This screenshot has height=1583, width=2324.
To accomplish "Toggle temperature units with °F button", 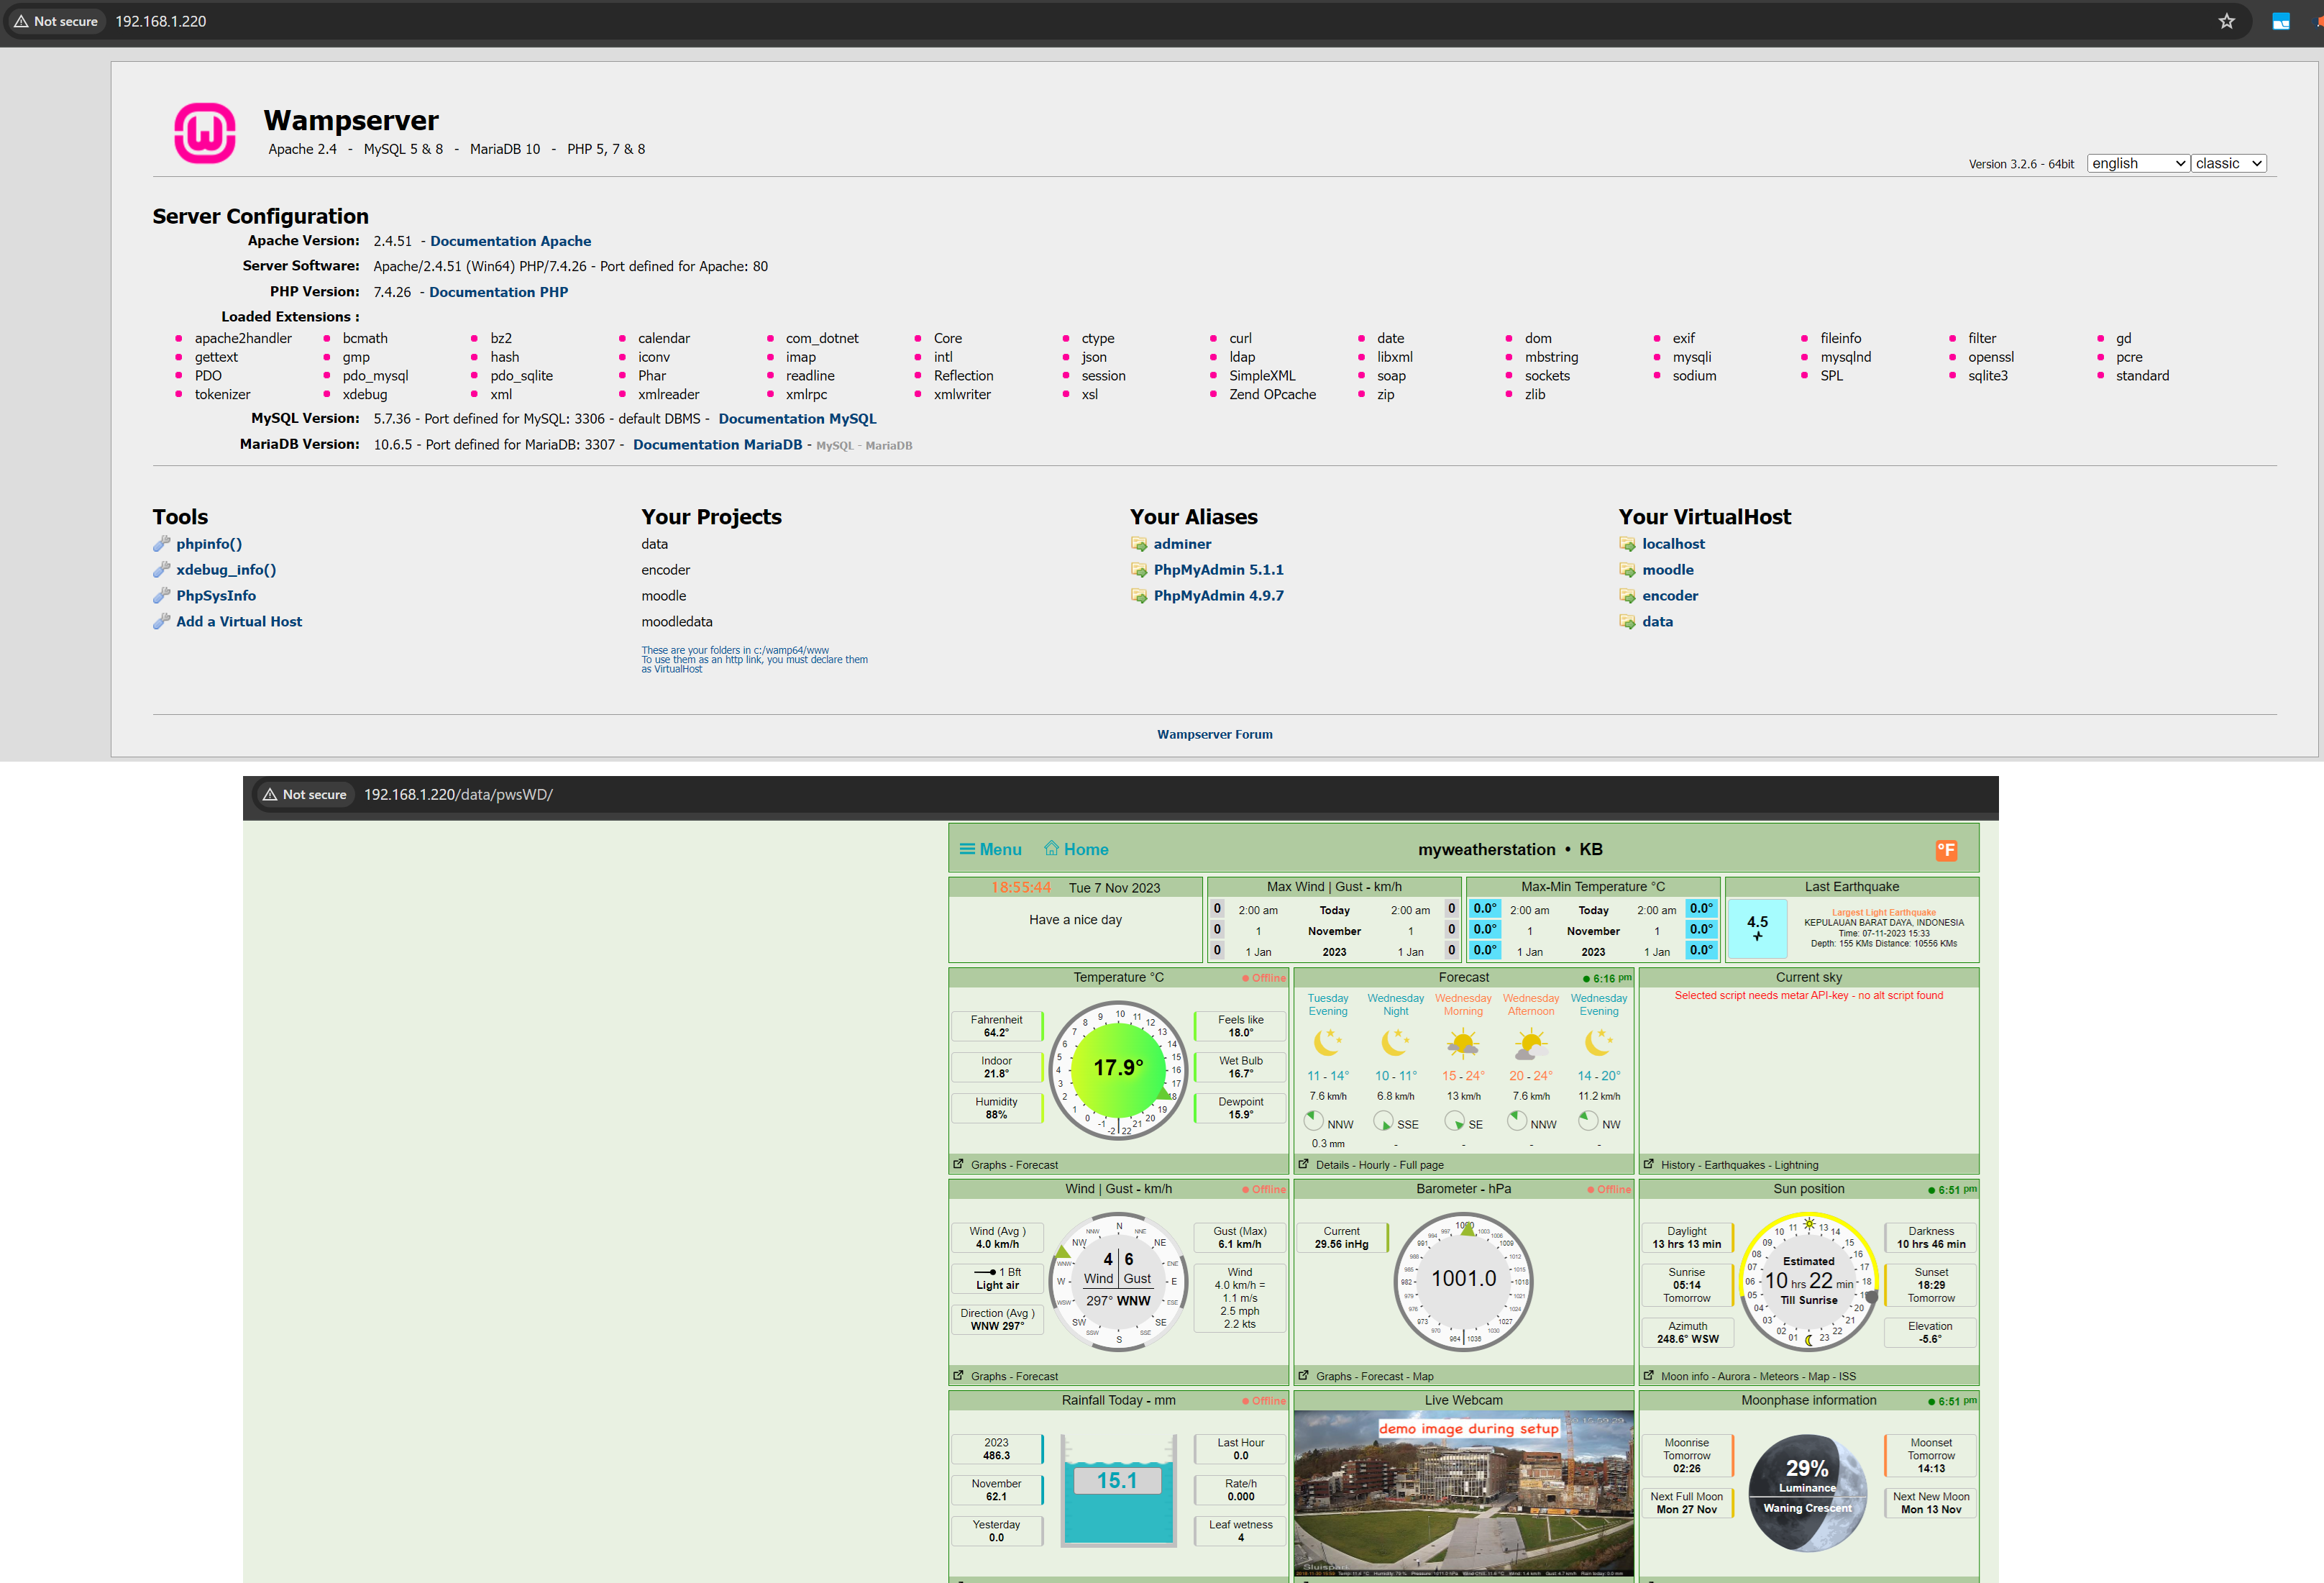I will point(1946,850).
